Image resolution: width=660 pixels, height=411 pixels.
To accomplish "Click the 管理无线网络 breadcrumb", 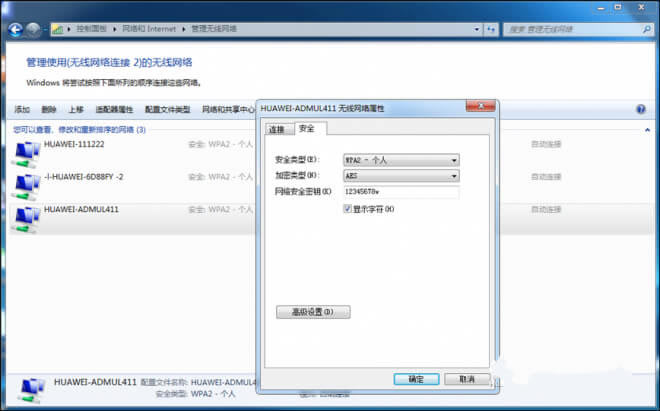I will (214, 29).
